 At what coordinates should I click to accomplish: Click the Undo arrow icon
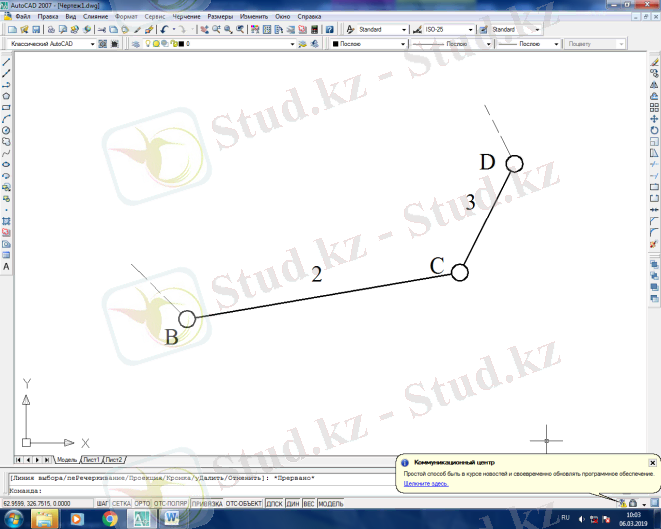tap(164, 30)
